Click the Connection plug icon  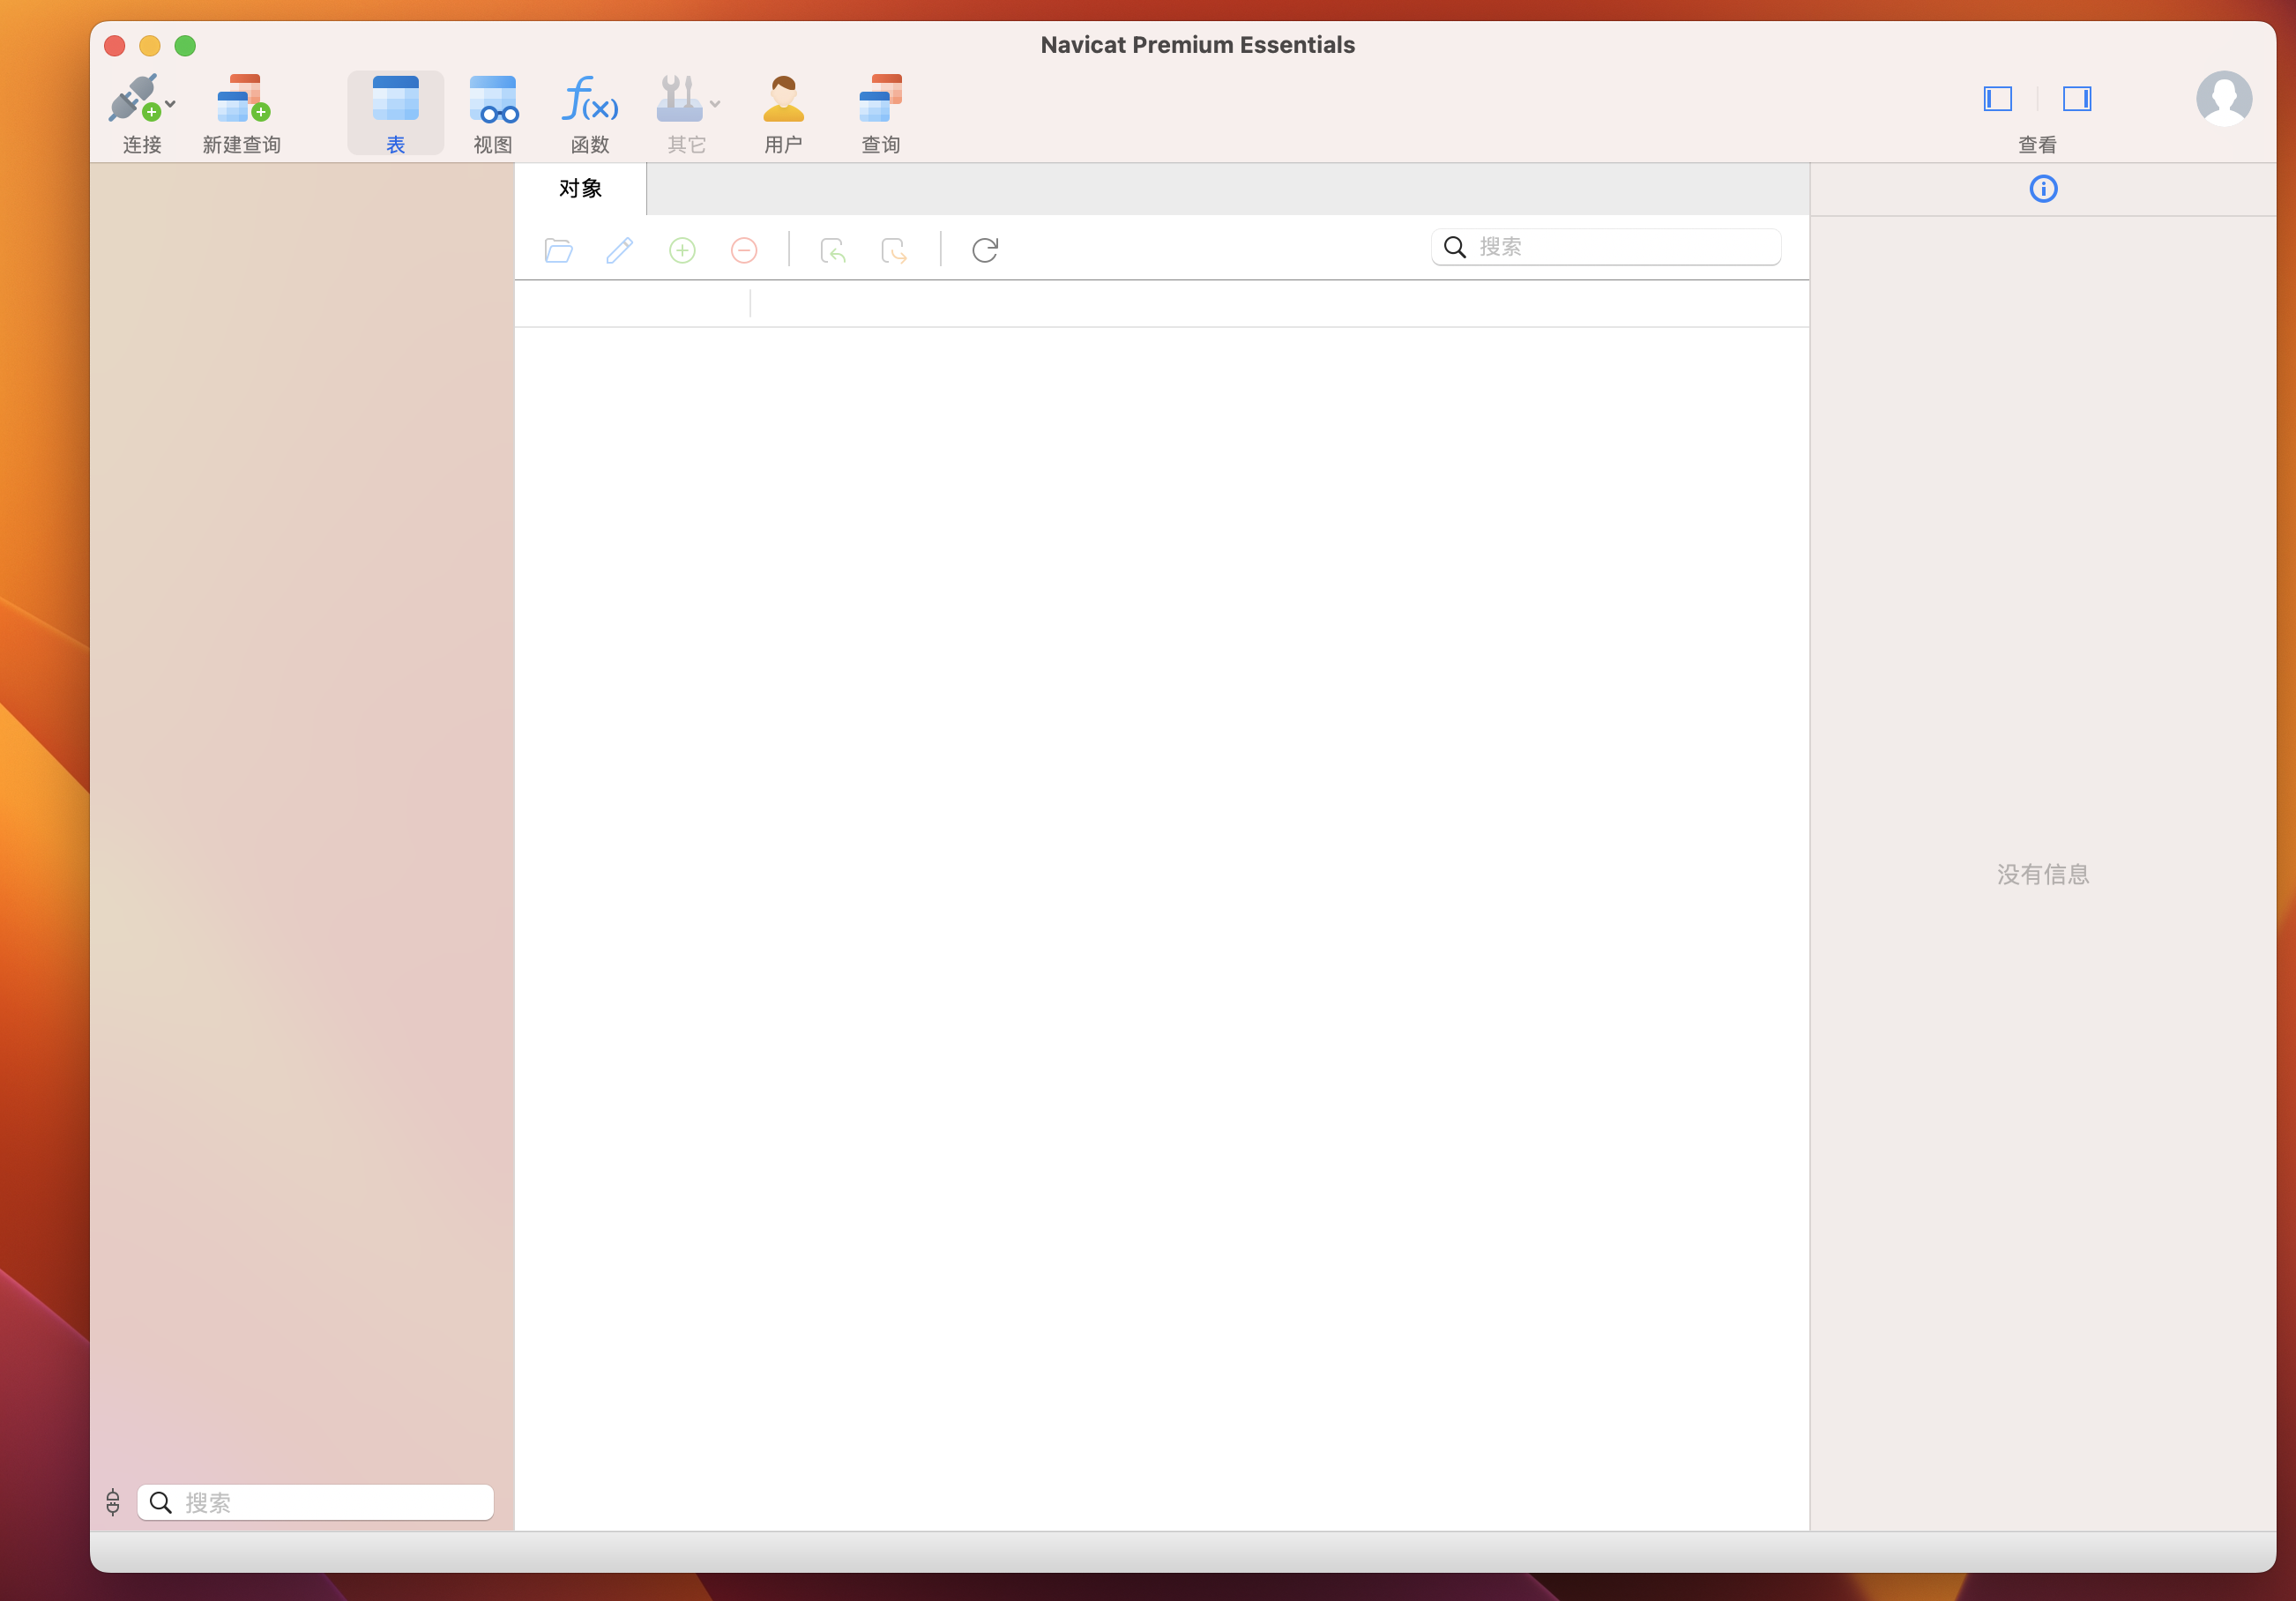(x=134, y=99)
